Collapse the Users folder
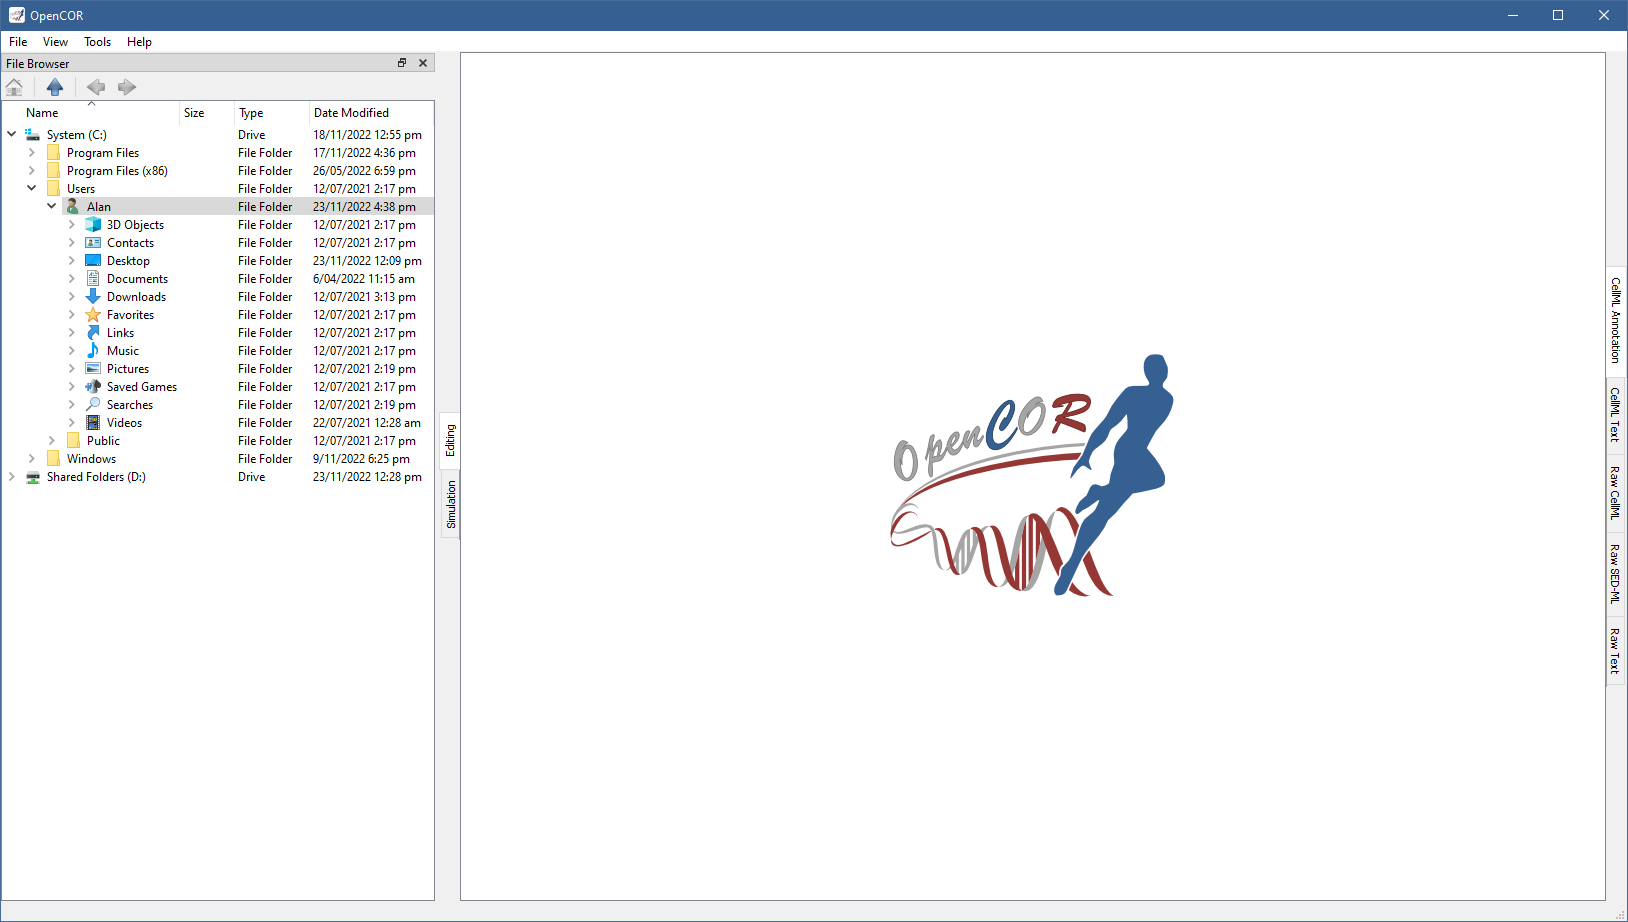The image size is (1628, 922). [32, 189]
